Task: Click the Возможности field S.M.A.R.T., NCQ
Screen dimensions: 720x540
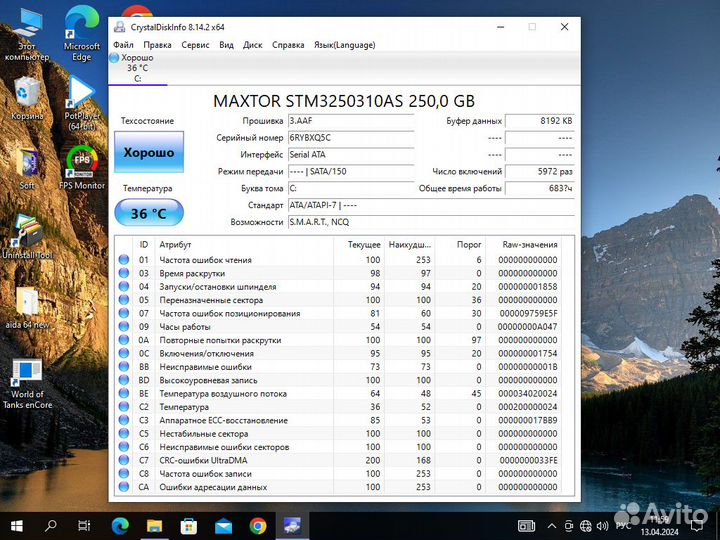Action: 431,222
